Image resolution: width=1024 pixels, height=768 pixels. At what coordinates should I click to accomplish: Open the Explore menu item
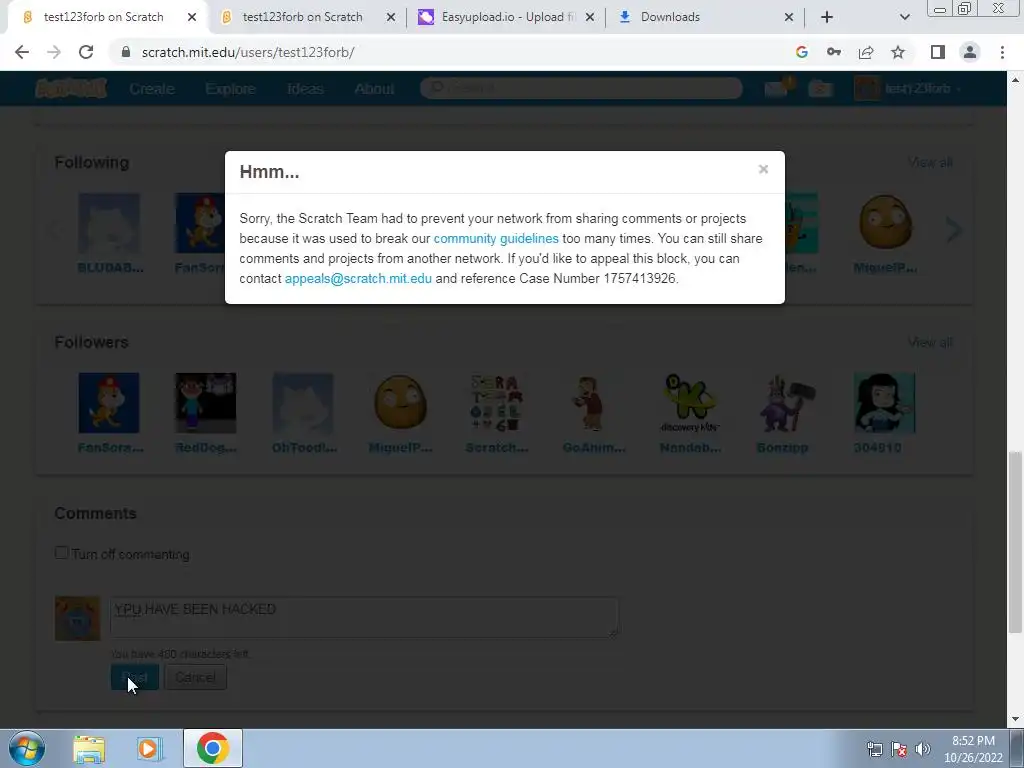[x=230, y=89]
